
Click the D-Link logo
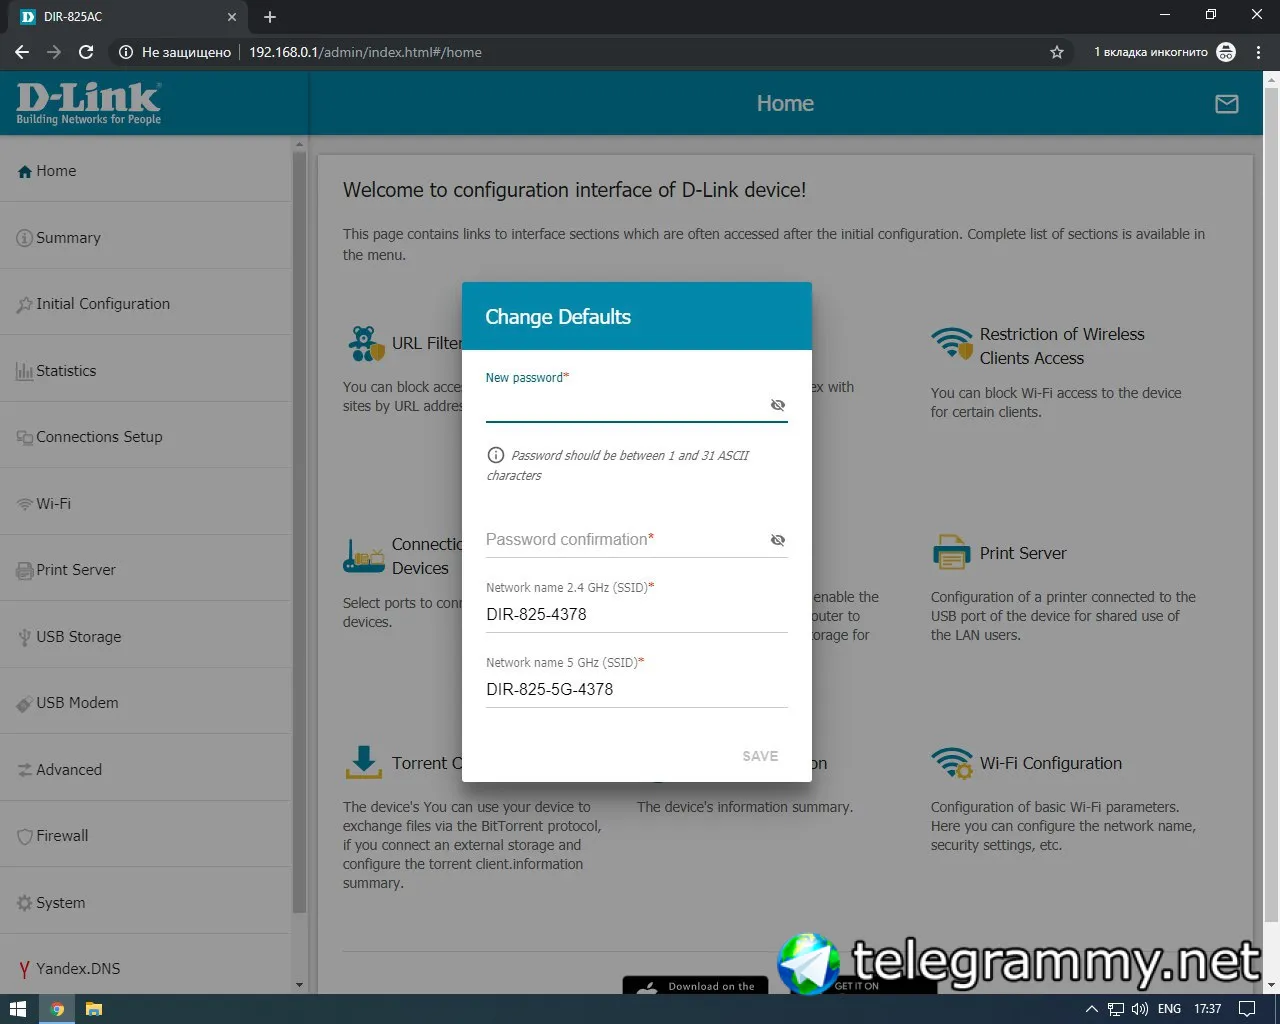[89, 104]
